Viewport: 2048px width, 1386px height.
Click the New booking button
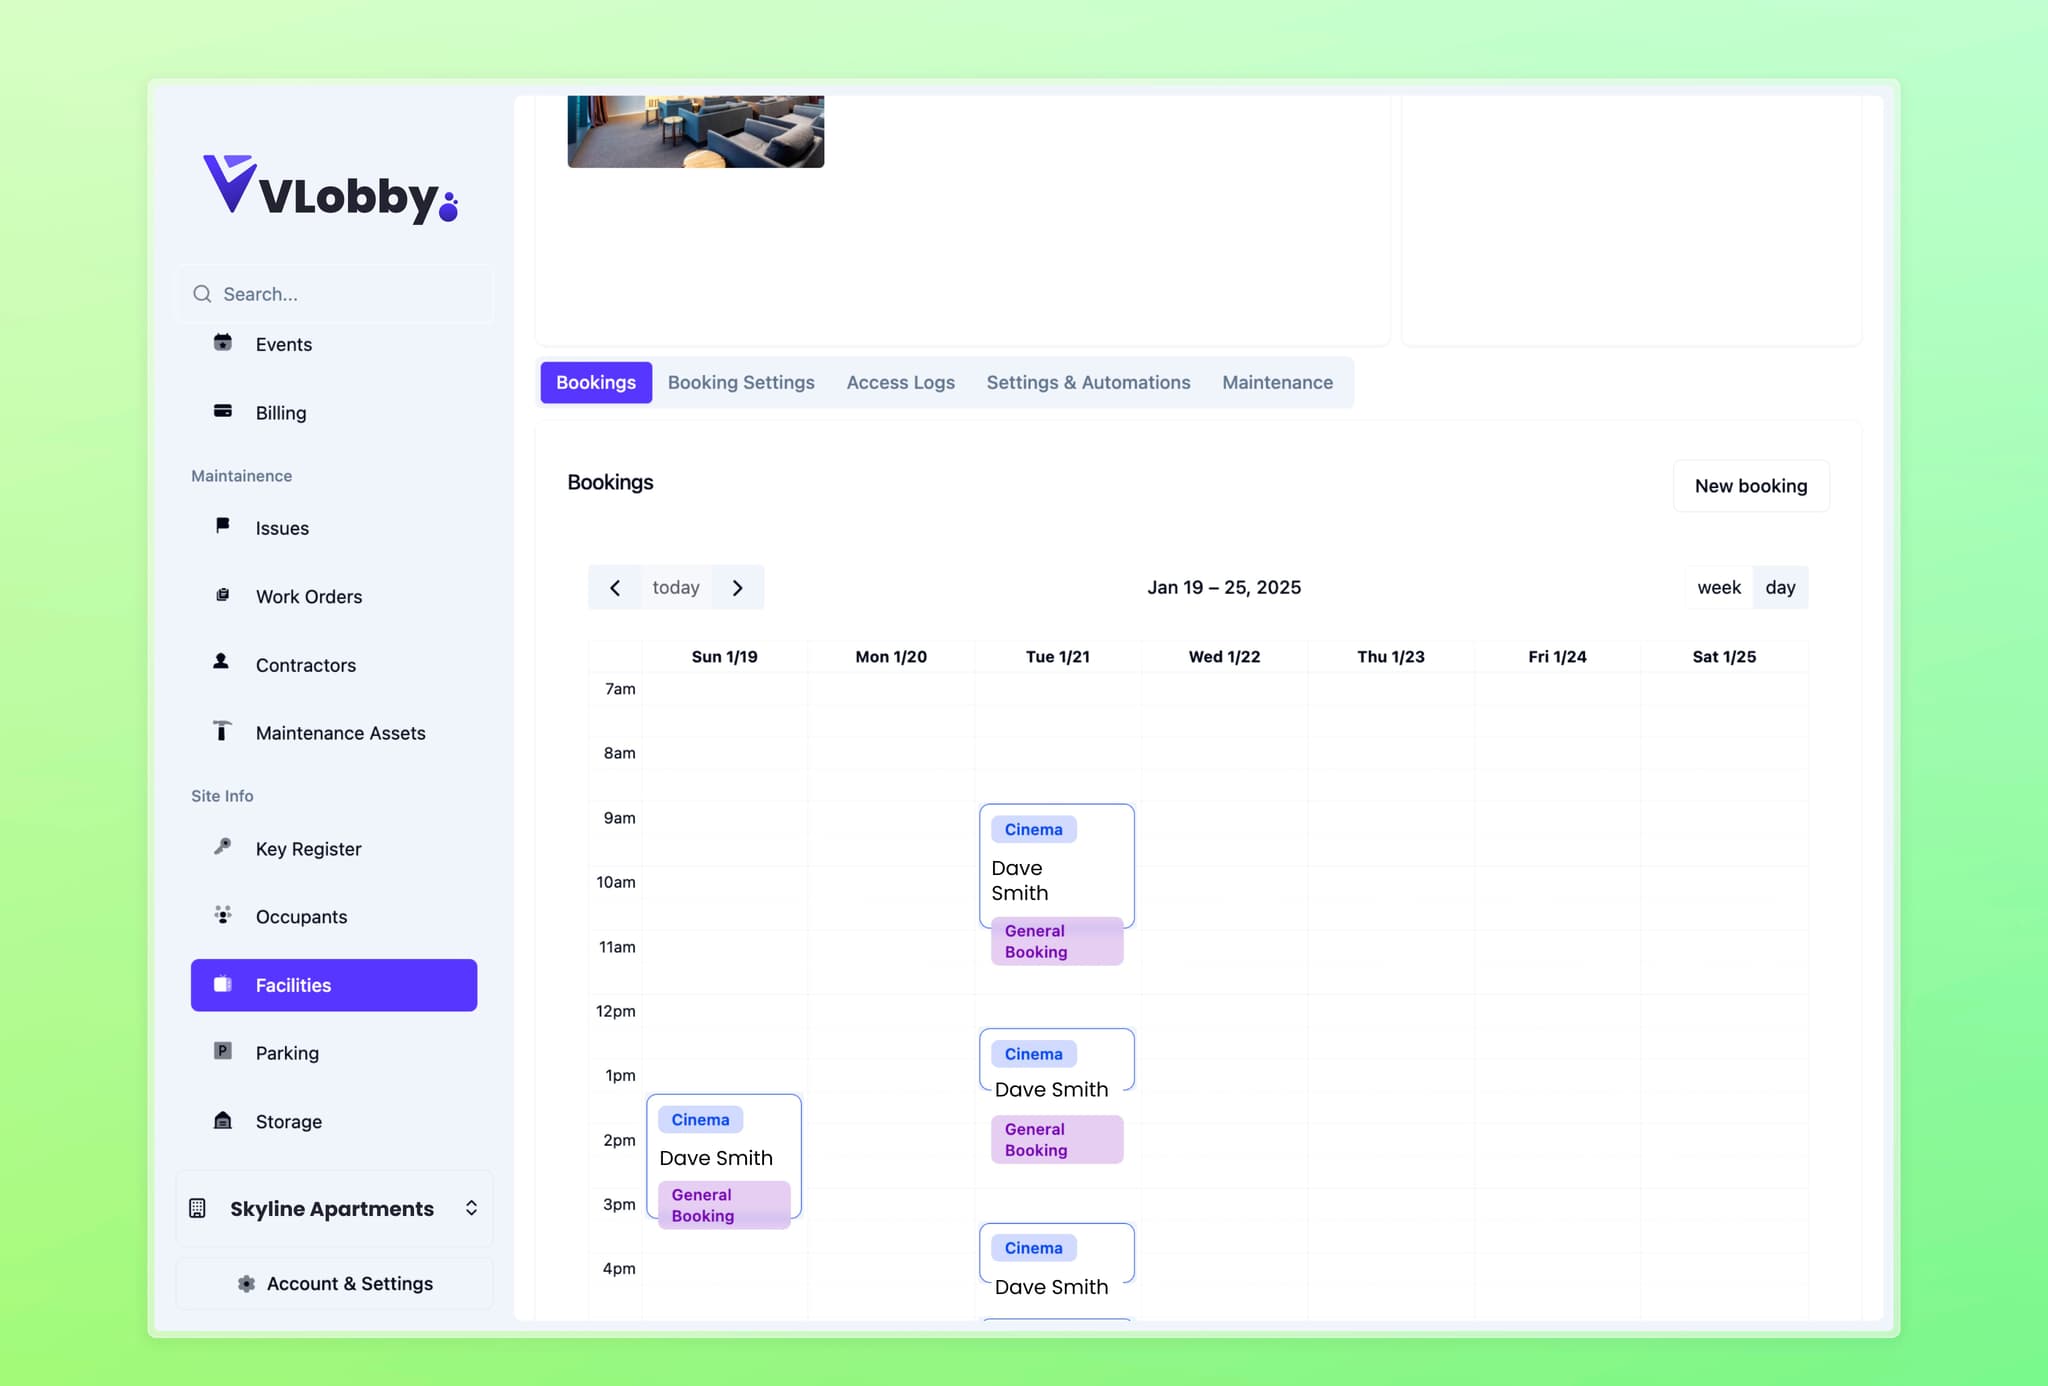[x=1750, y=486]
